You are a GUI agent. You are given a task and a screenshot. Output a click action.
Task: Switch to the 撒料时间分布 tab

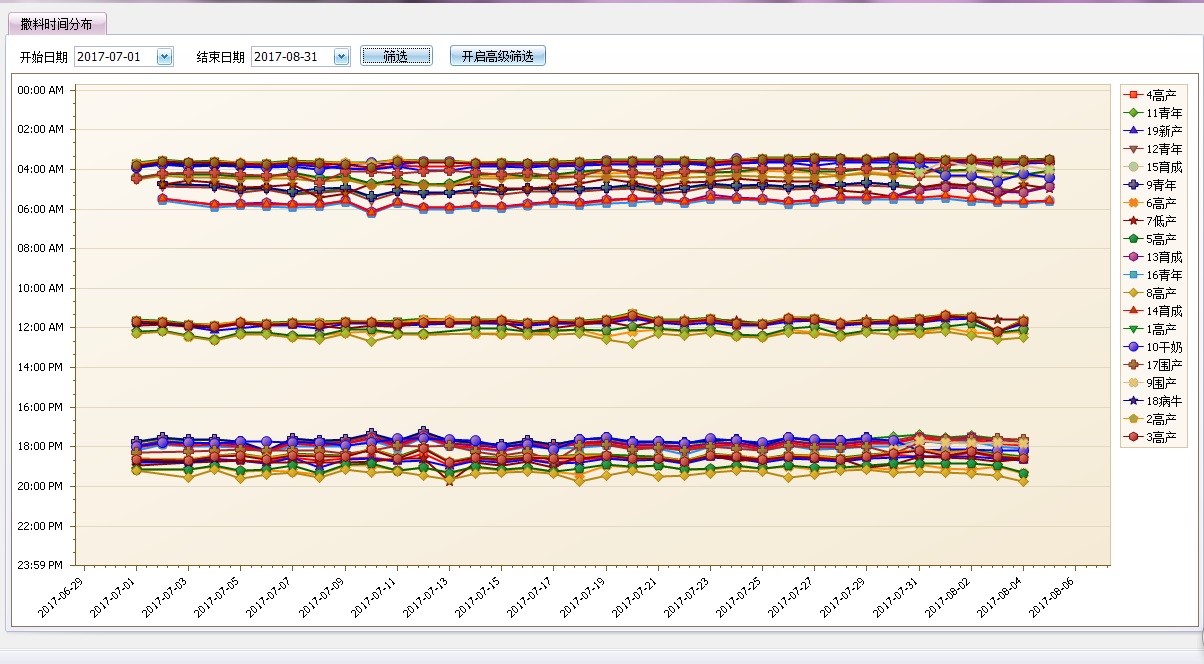56,24
